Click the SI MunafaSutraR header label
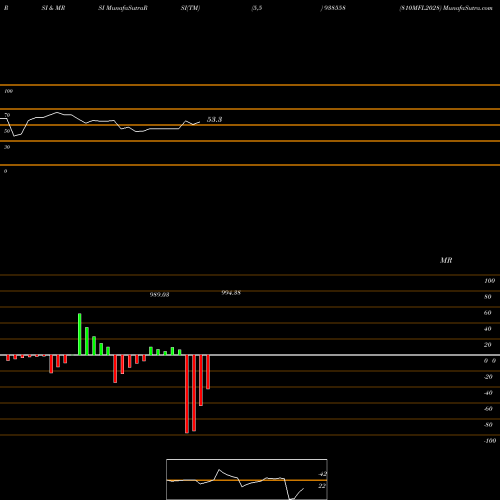Viewport: 500px width, 500px height. pyautogui.click(x=123, y=8)
